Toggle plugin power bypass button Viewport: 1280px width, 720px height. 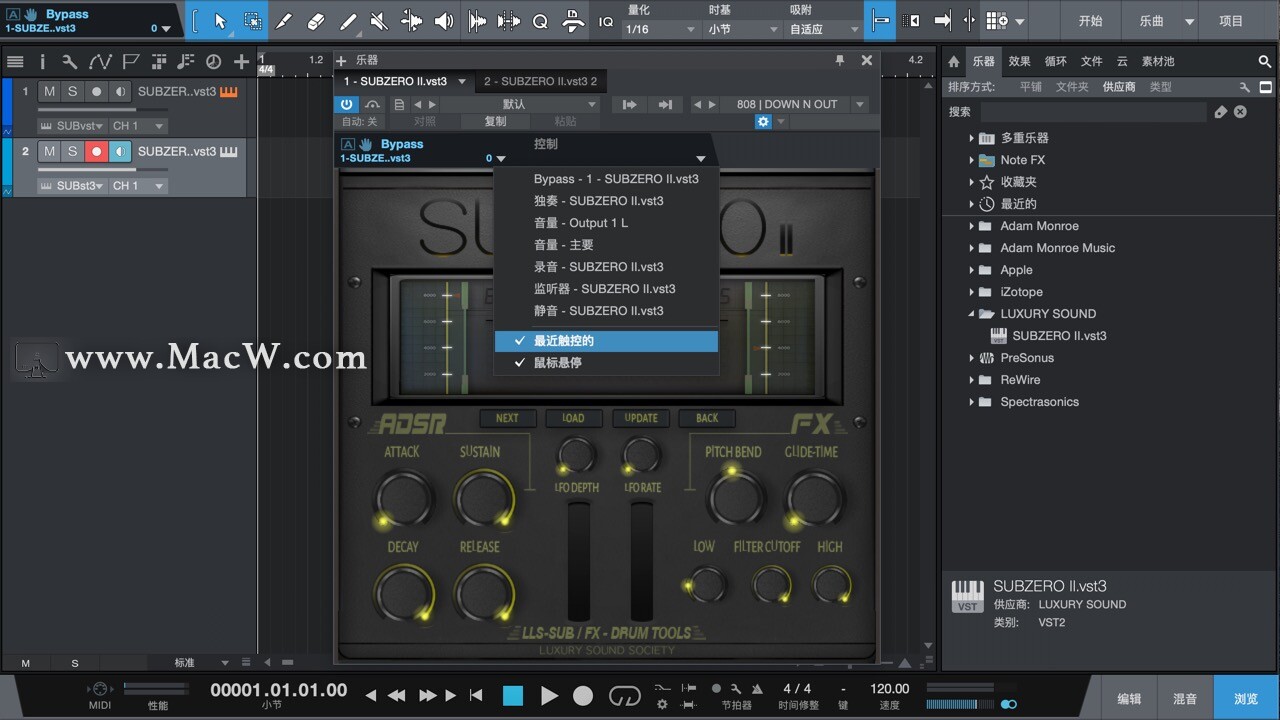coord(346,104)
